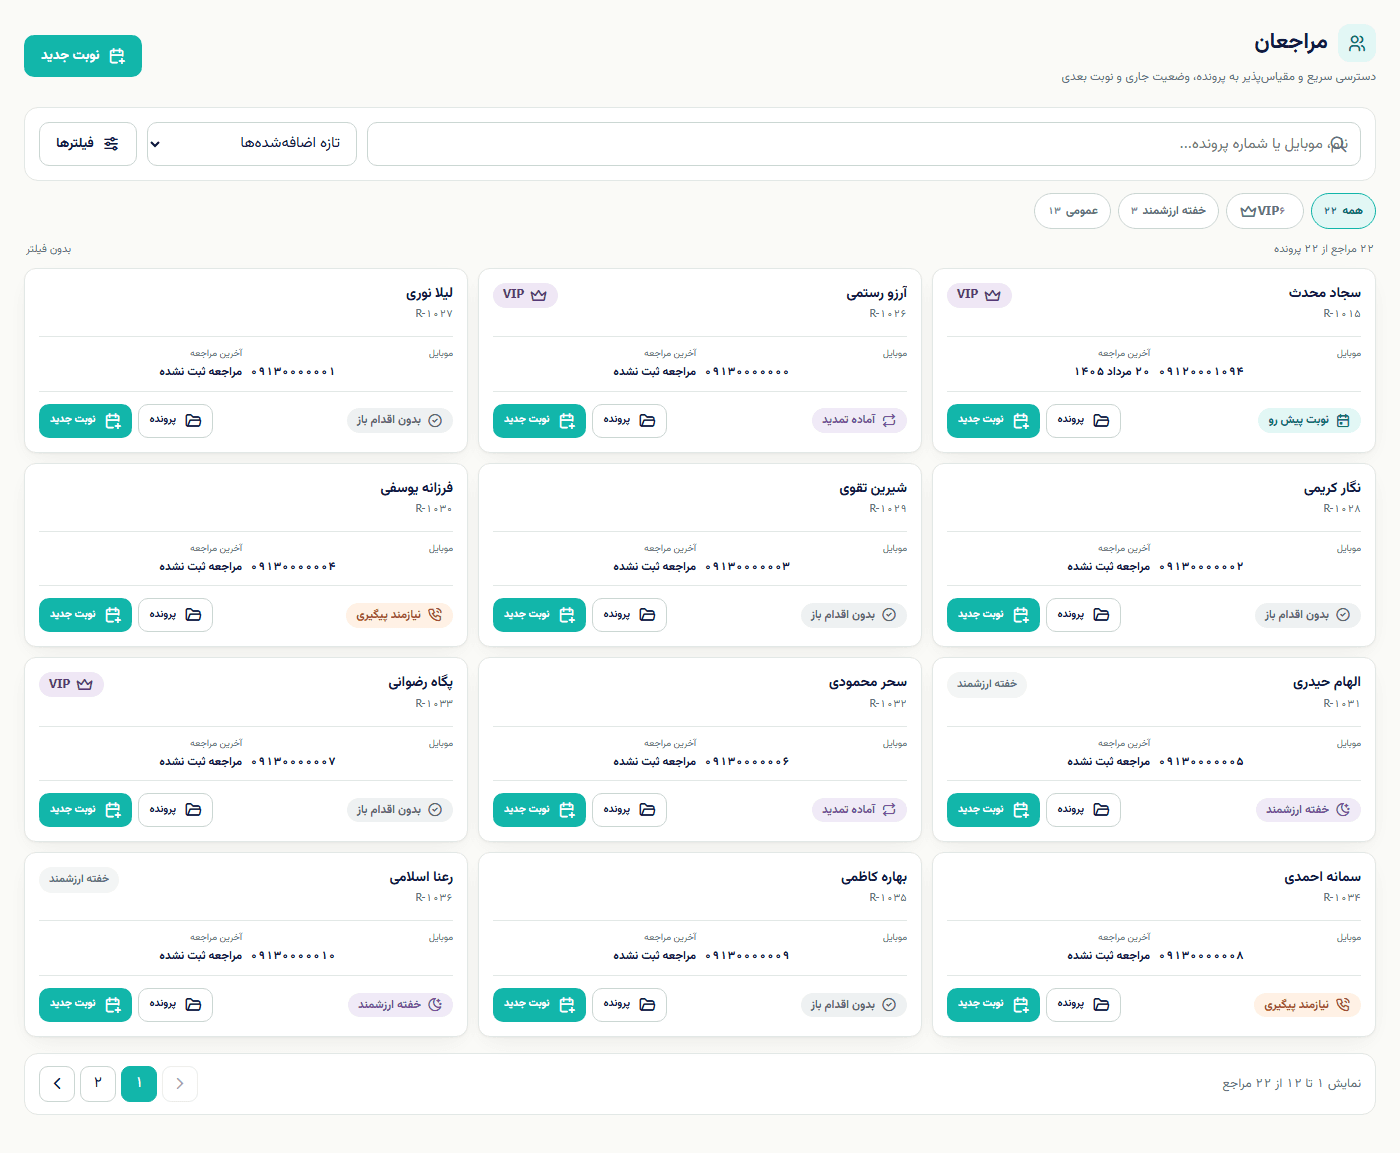Click the calendar-plus icon on شیرین تقوی's card
The height and width of the screenshot is (1153, 1400).
coord(567,615)
